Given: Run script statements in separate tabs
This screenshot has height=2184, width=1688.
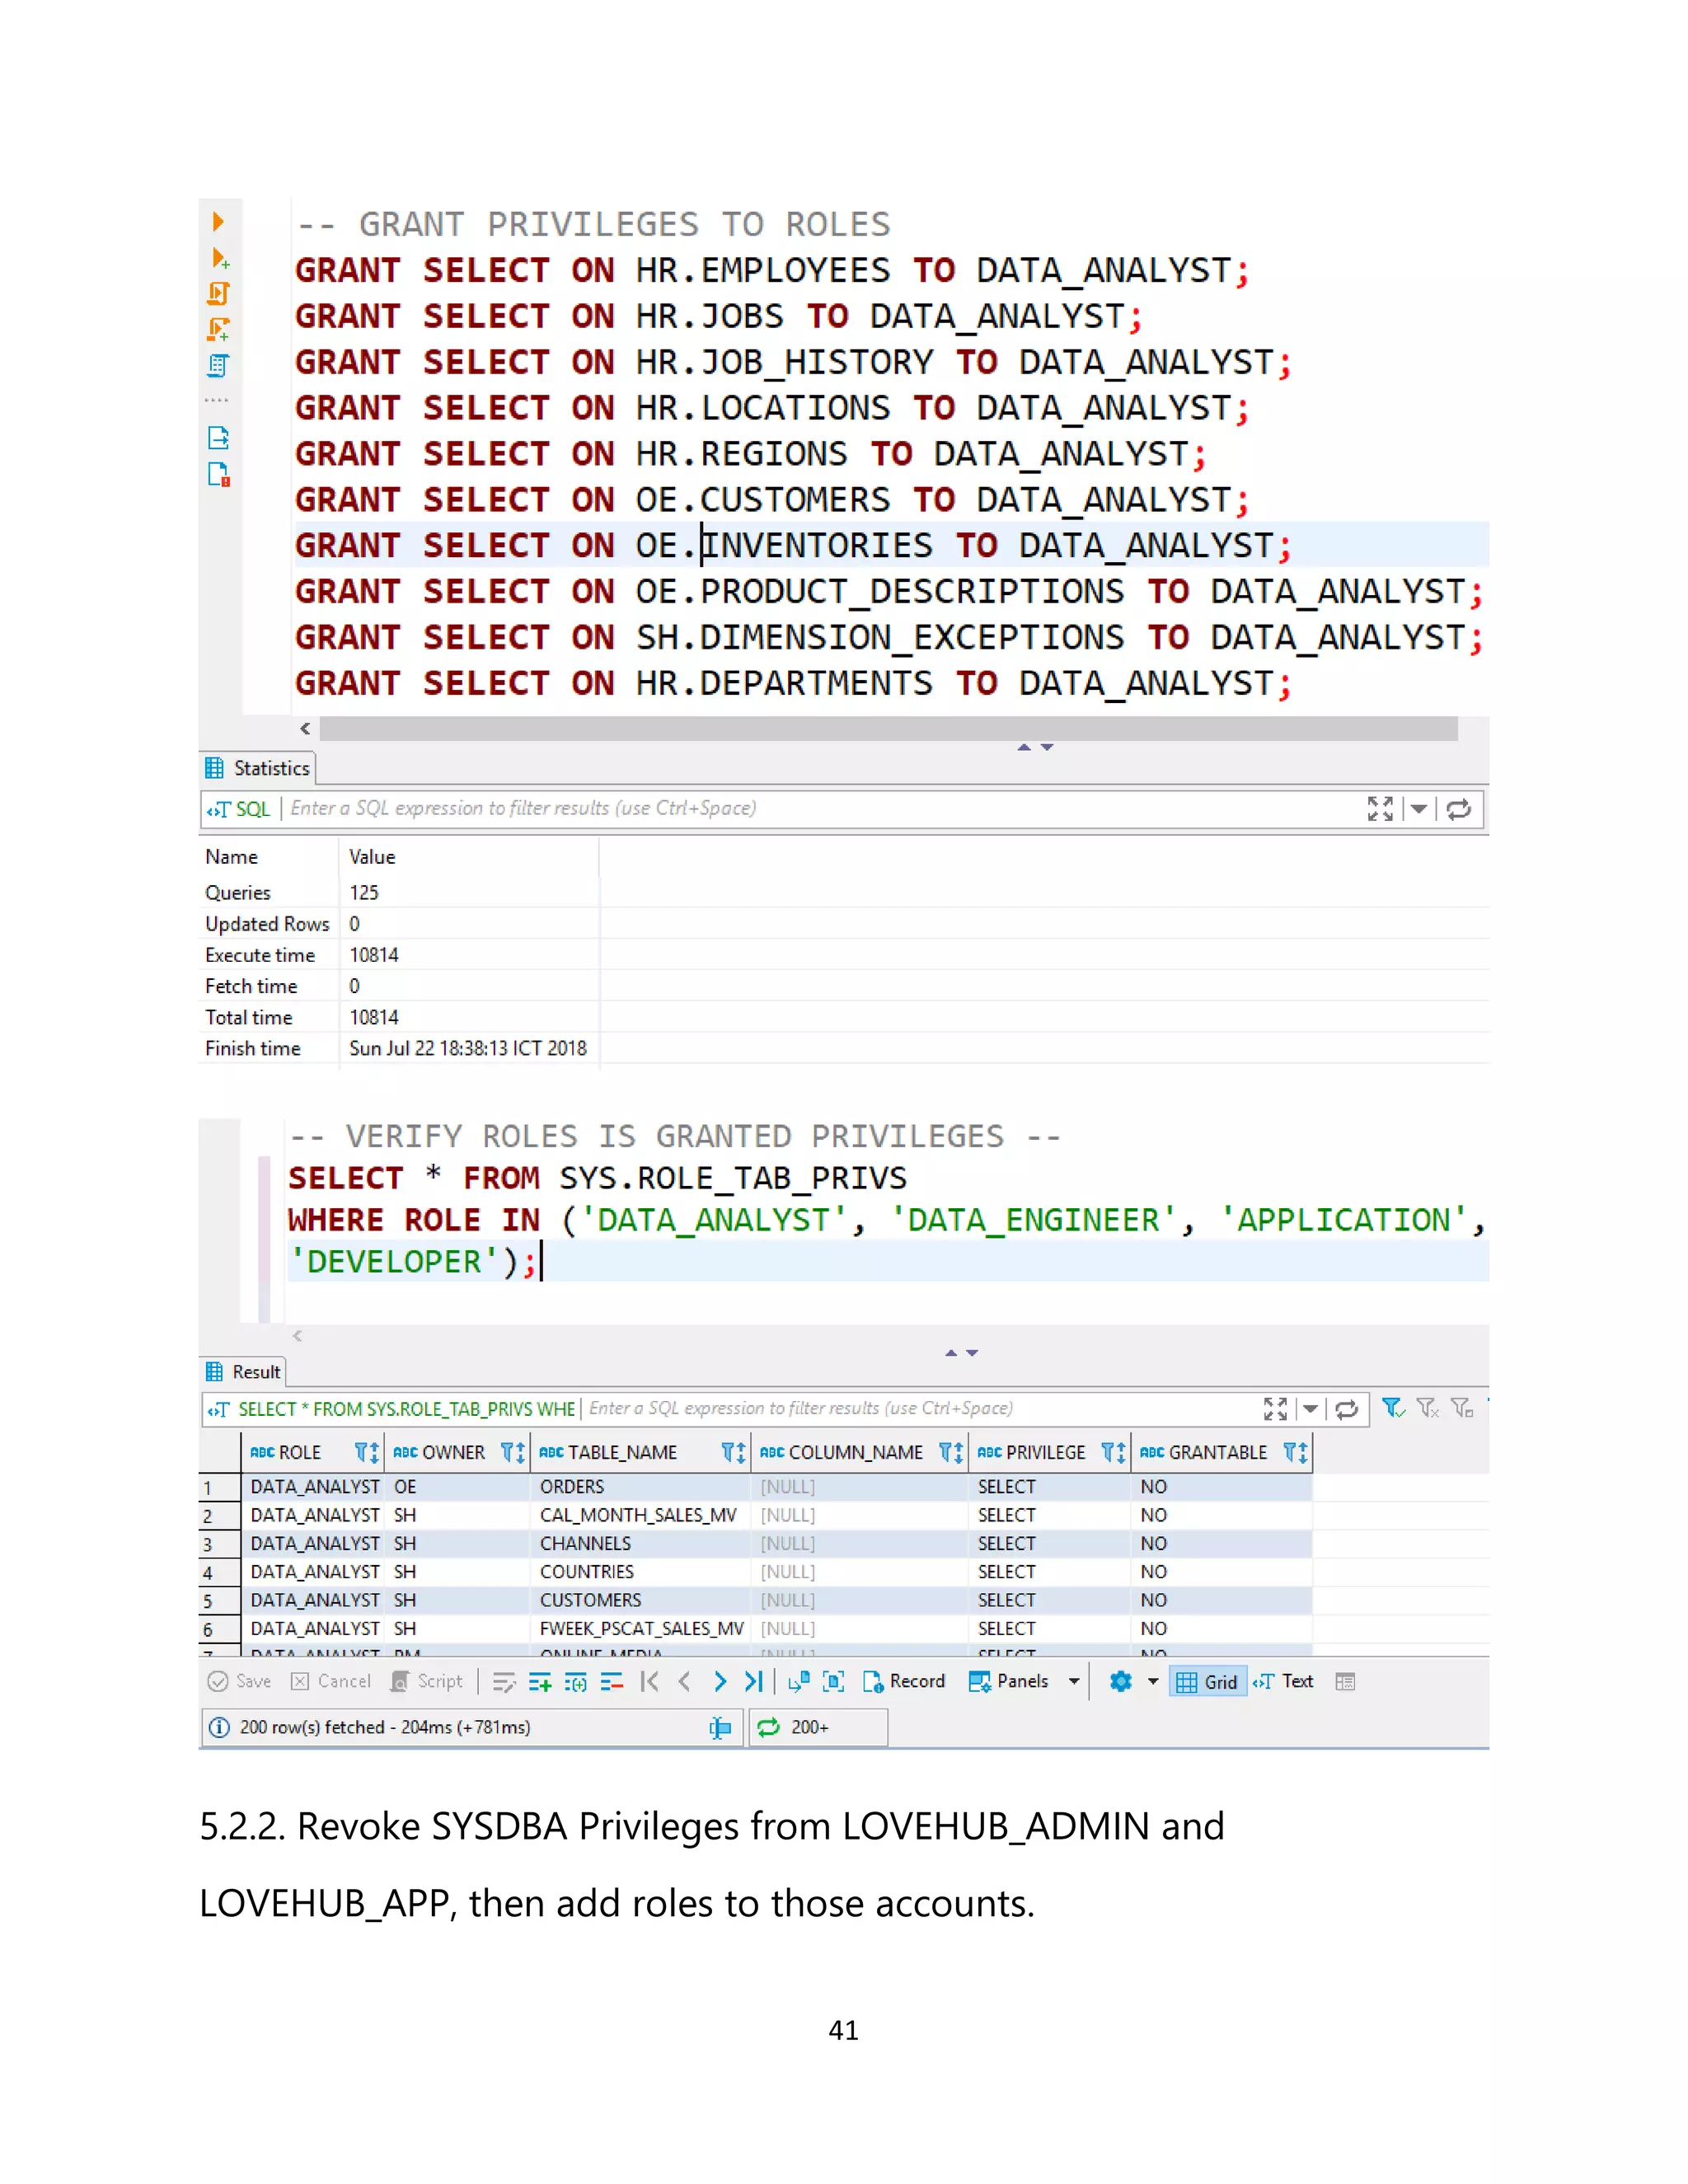Looking at the screenshot, I should tap(219, 329).
